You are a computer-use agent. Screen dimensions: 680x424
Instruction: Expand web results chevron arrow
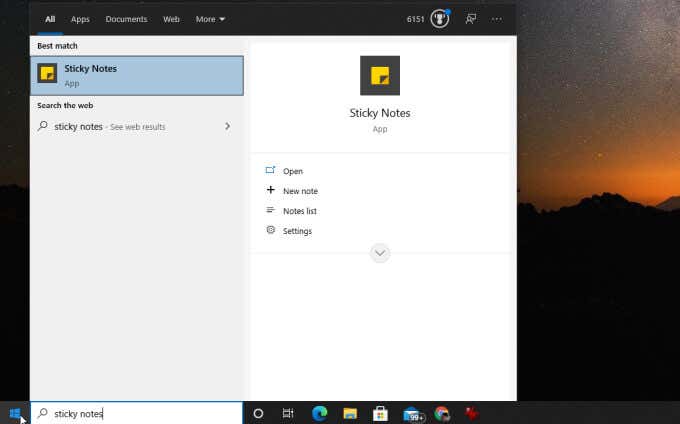click(228, 126)
